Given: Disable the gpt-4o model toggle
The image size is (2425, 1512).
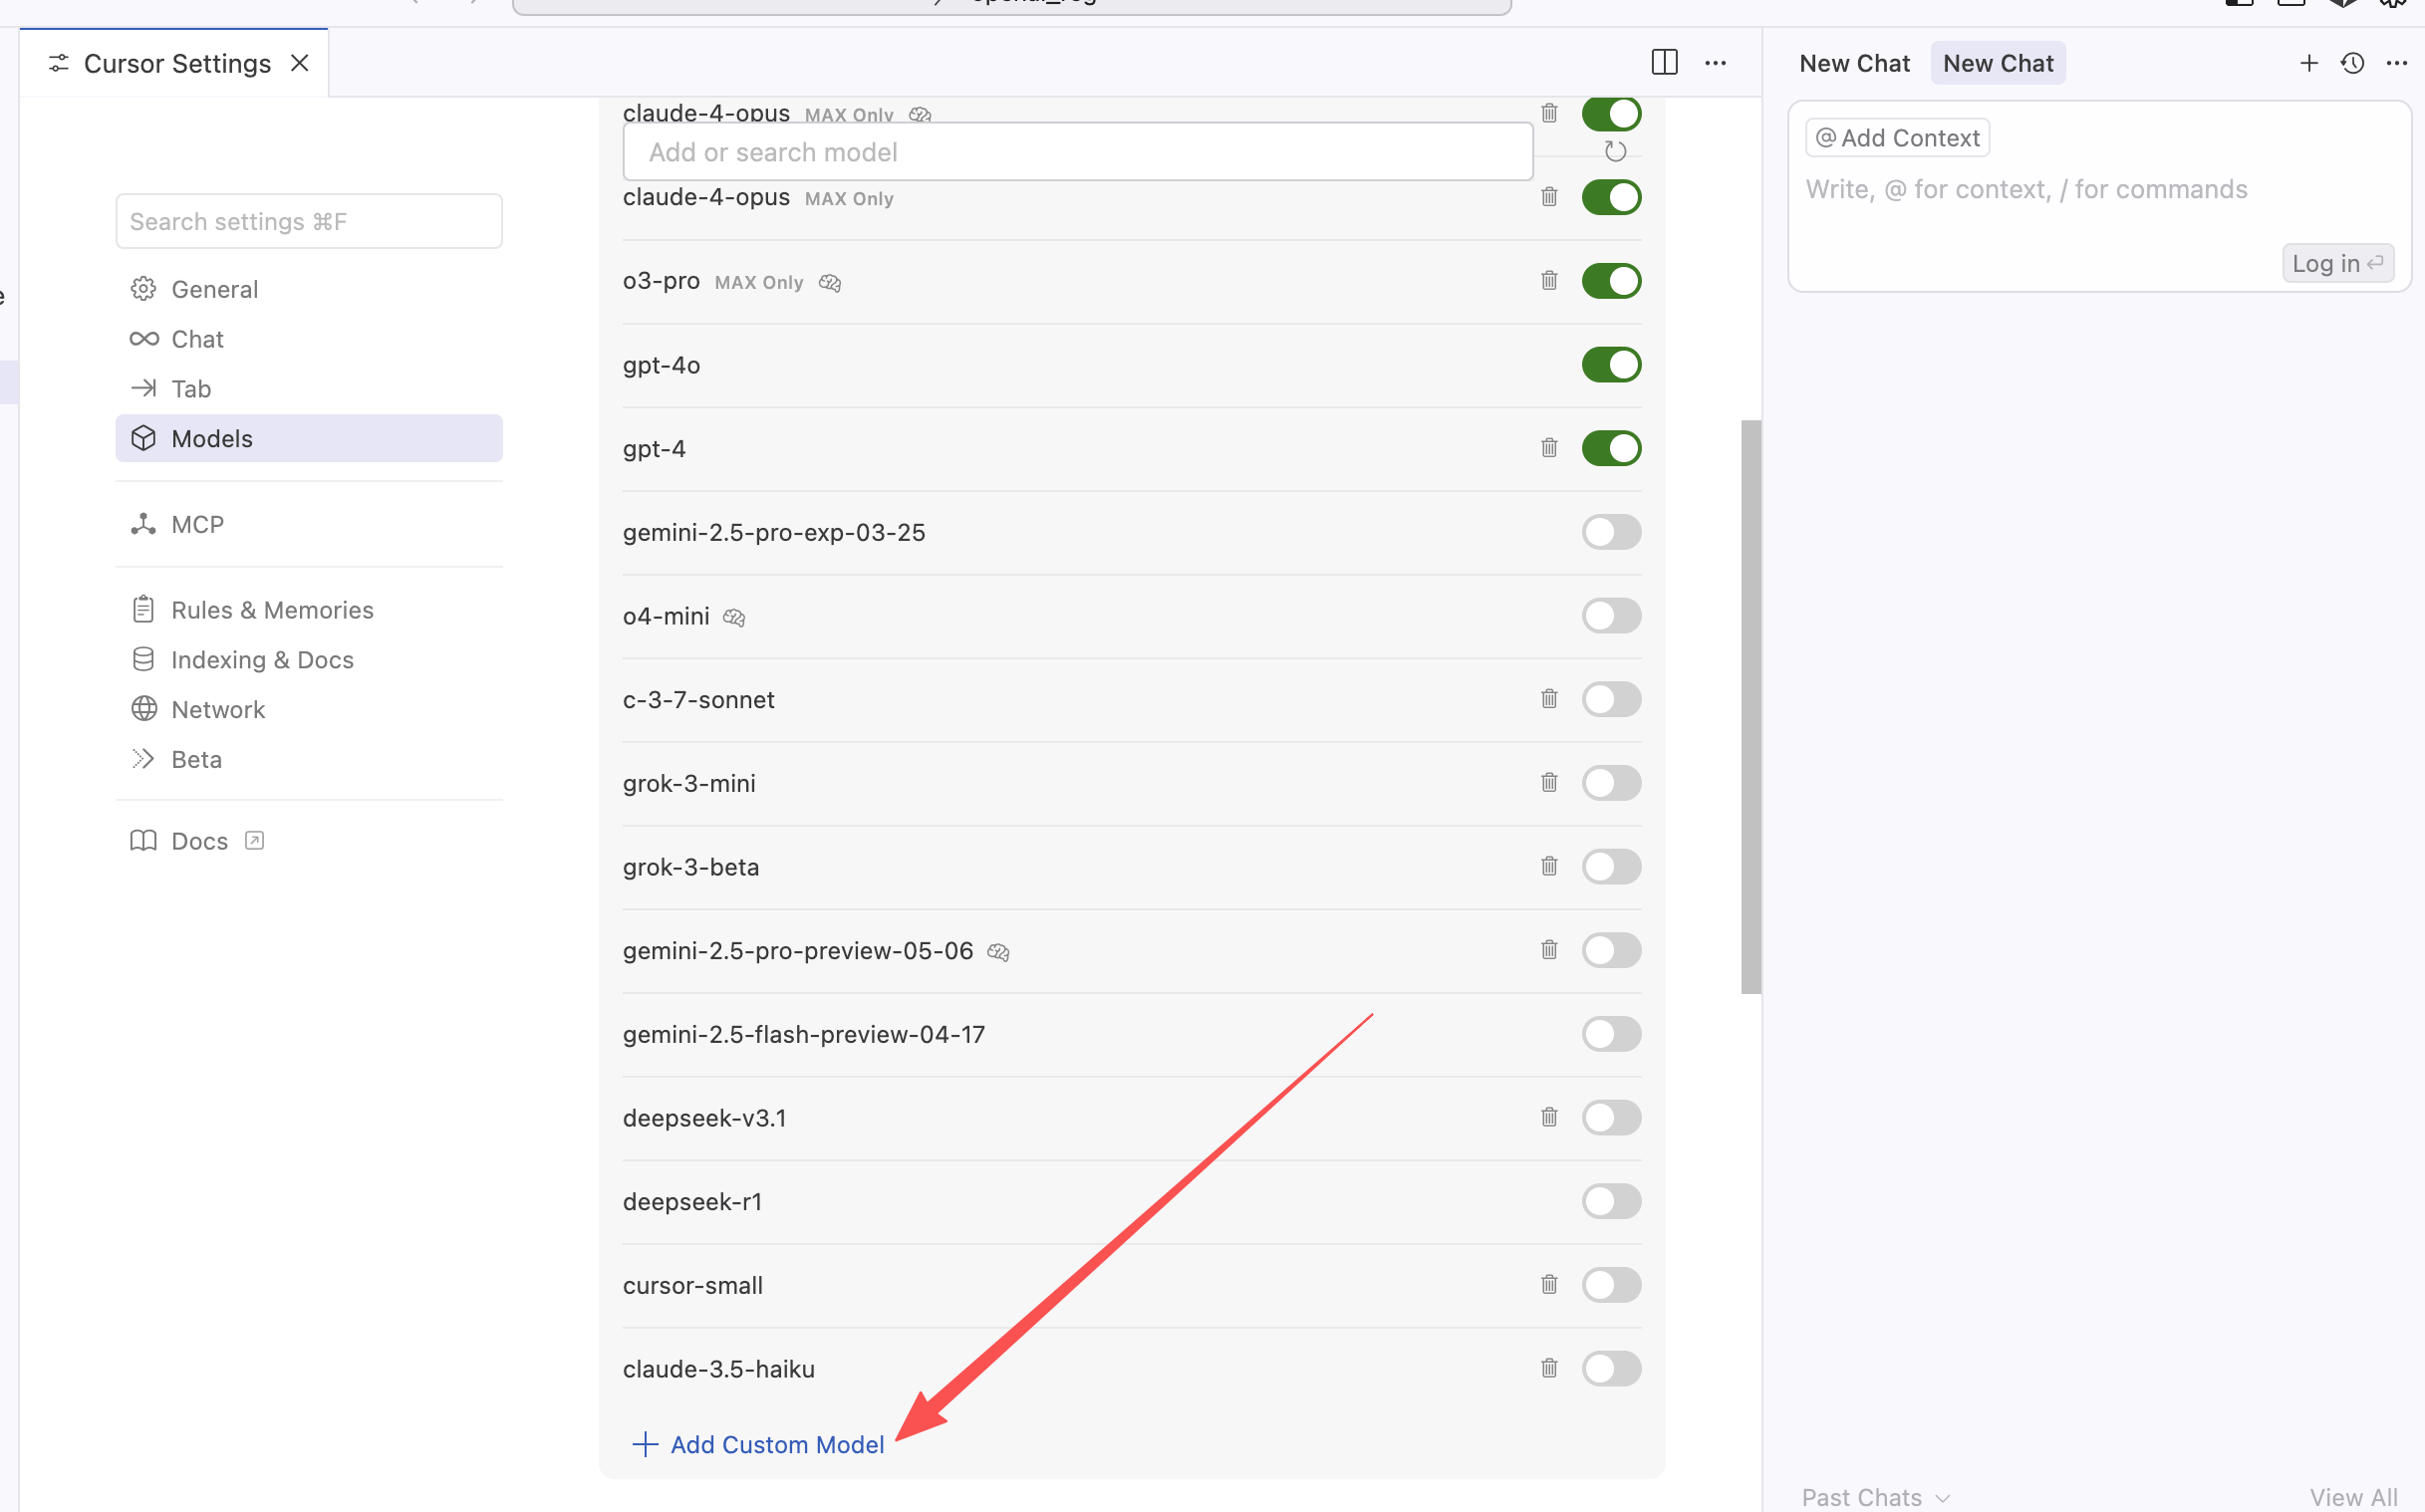Looking at the screenshot, I should (1611, 365).
